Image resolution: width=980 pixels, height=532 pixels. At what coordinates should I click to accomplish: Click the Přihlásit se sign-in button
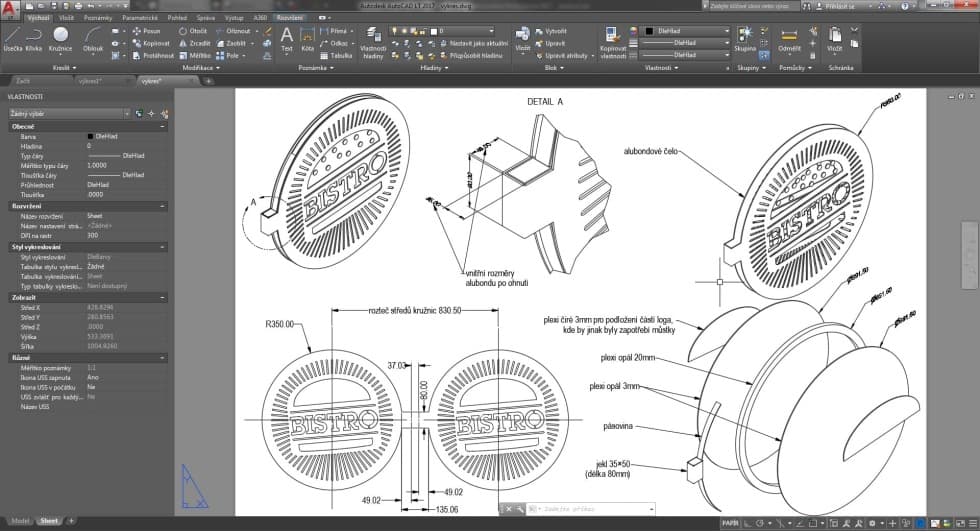(840, 6)
